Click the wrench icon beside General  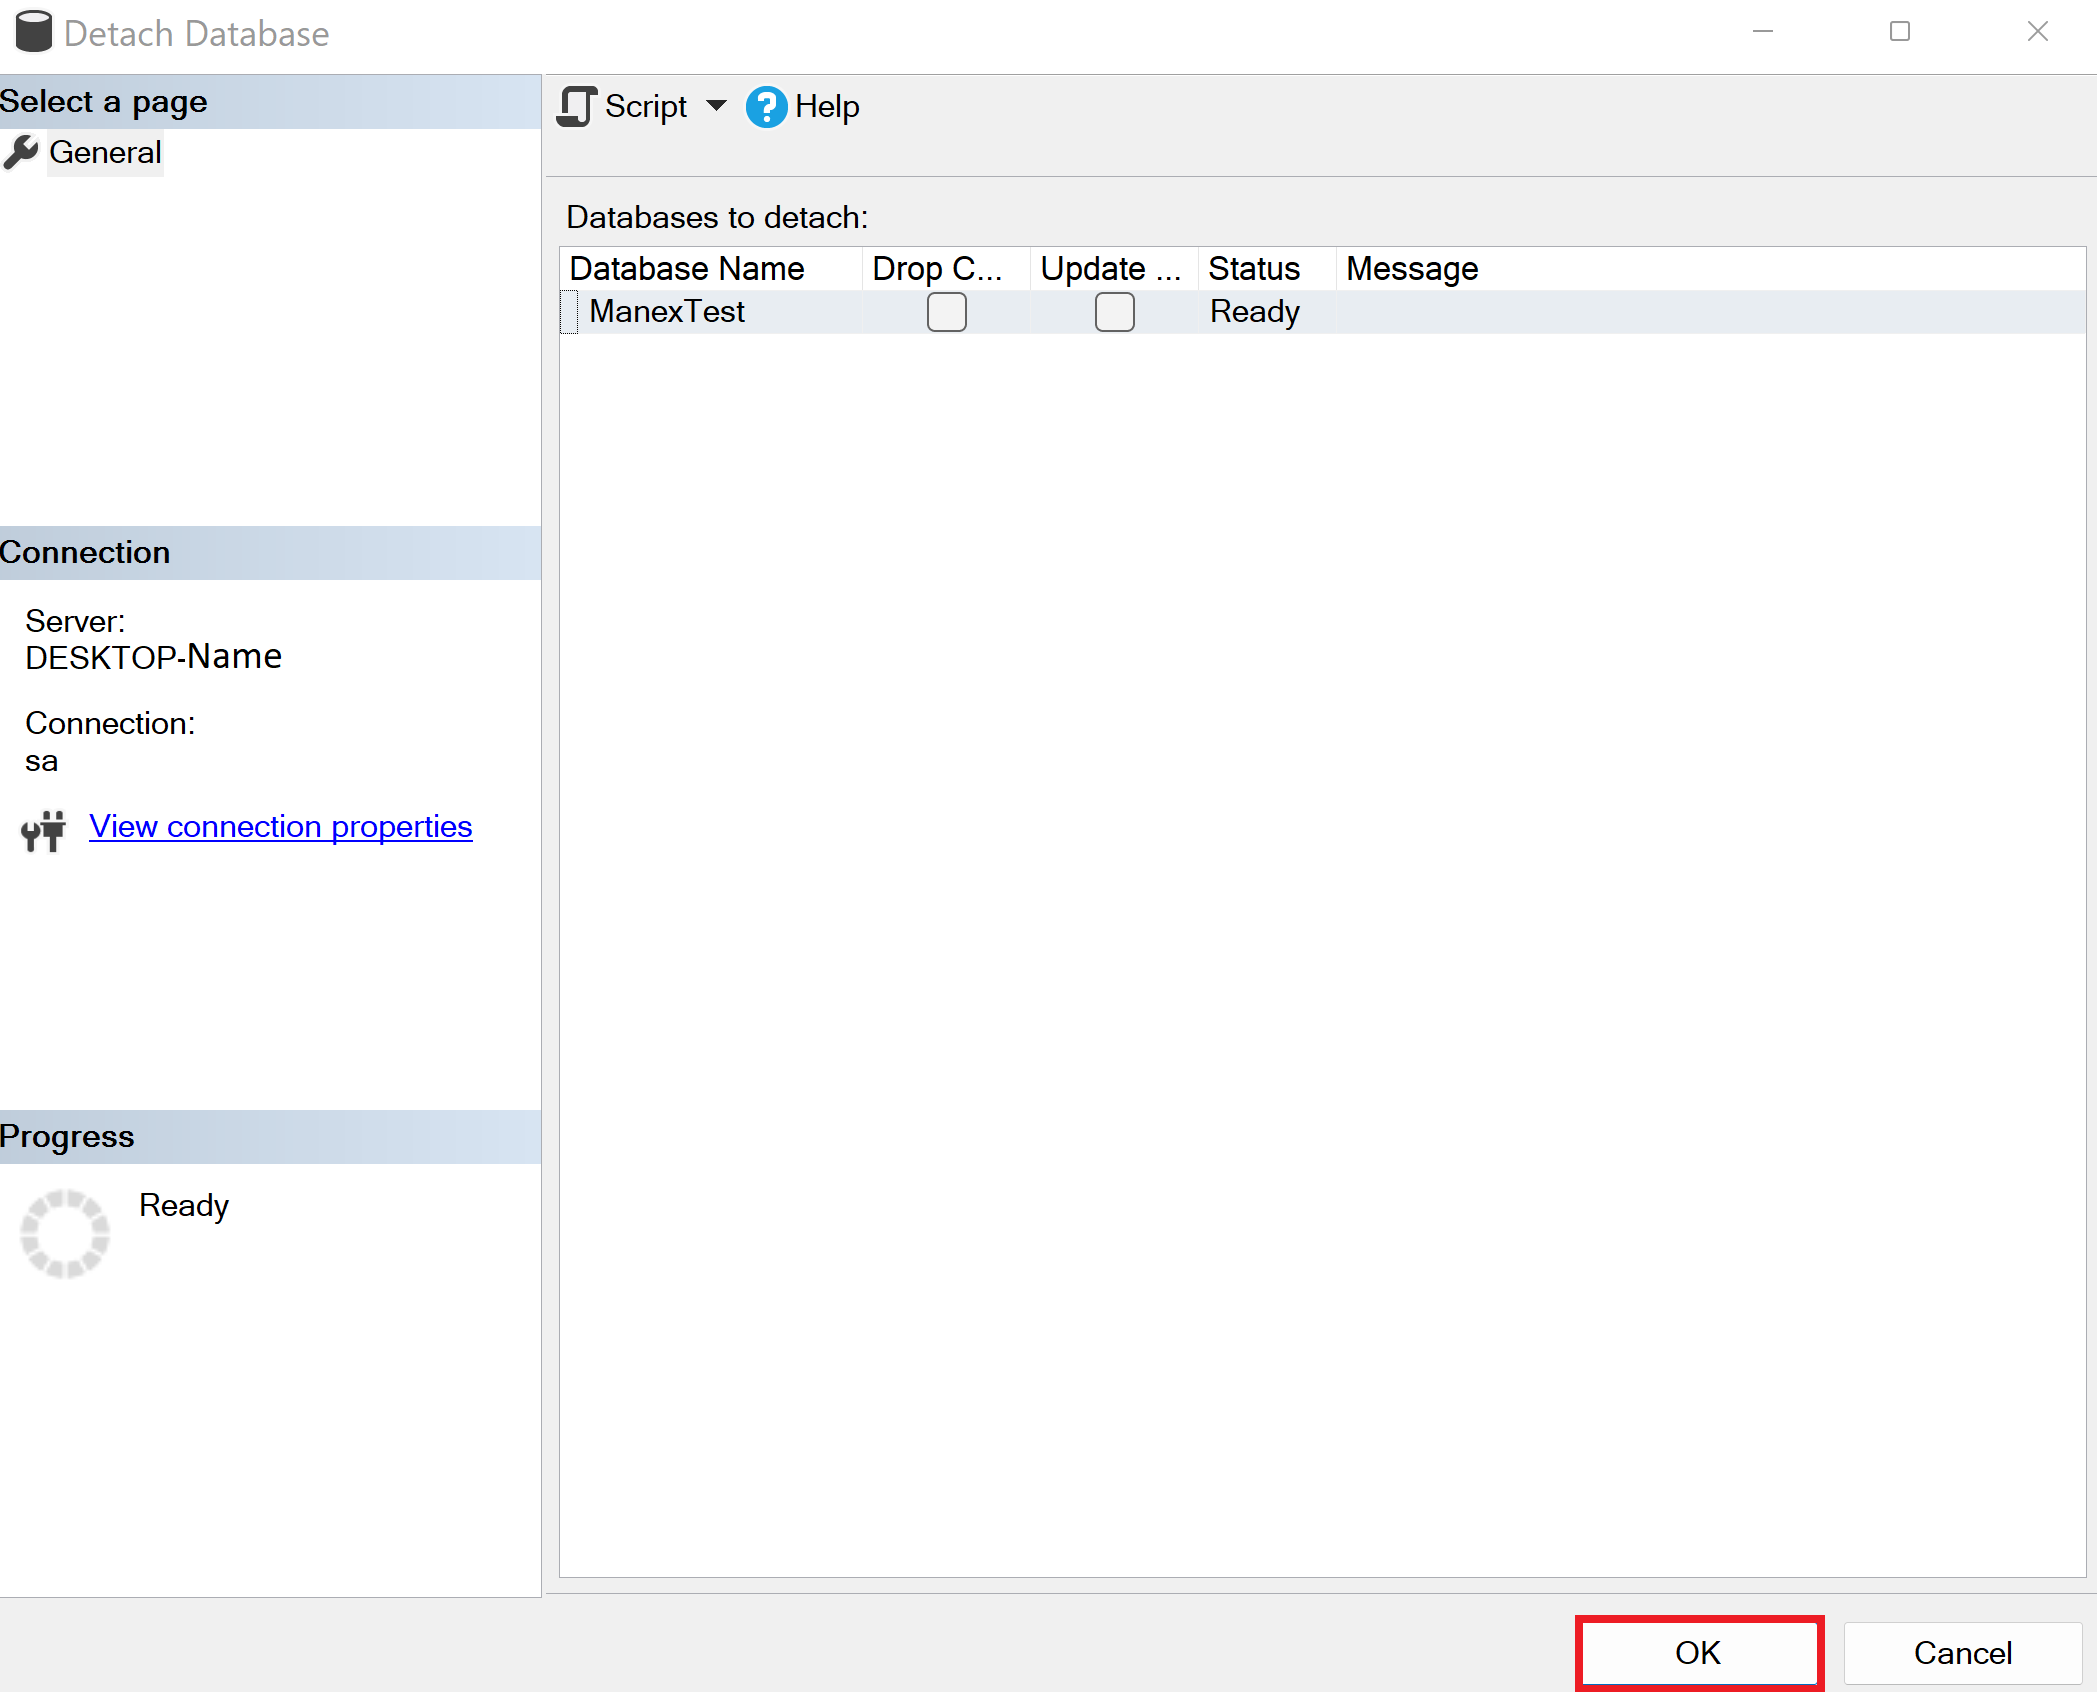pyautogui.click(x=21, y=153)
